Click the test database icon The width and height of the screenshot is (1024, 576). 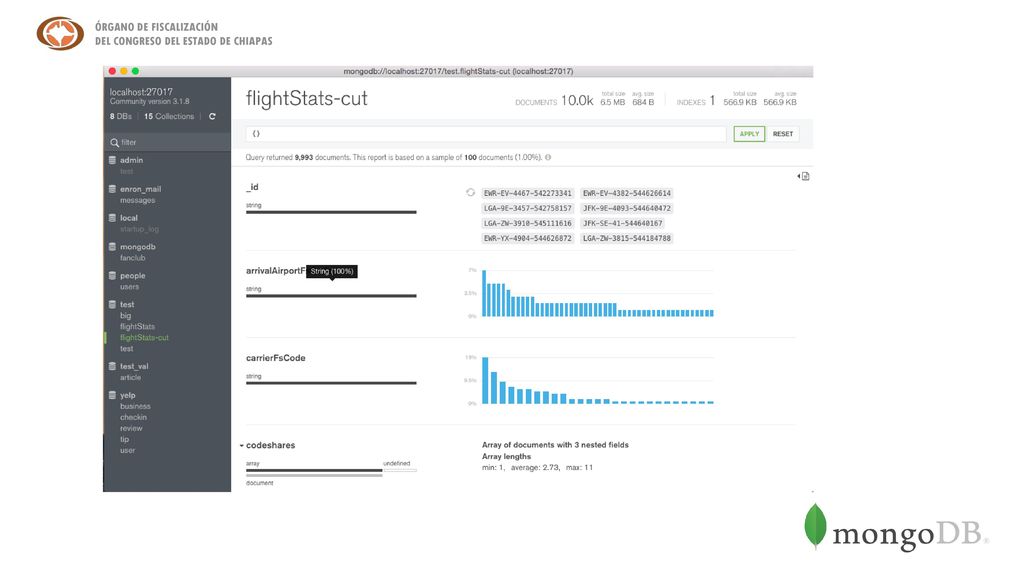pyautogui.click(x=112, y=304)
